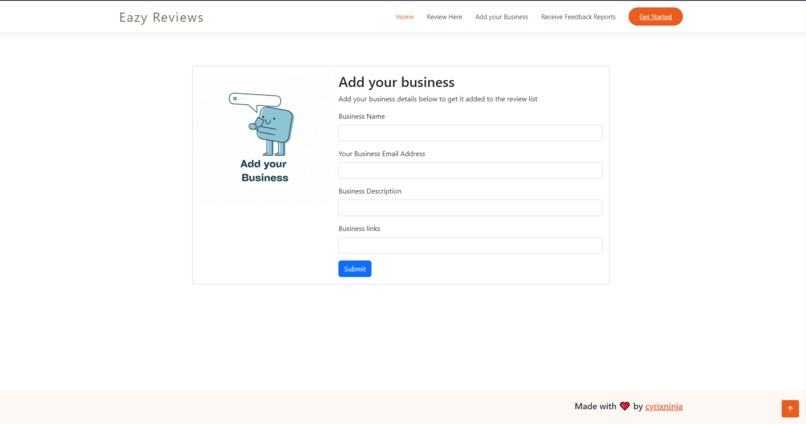Click the scroll-to-top arrow button

tap(790, 409)
